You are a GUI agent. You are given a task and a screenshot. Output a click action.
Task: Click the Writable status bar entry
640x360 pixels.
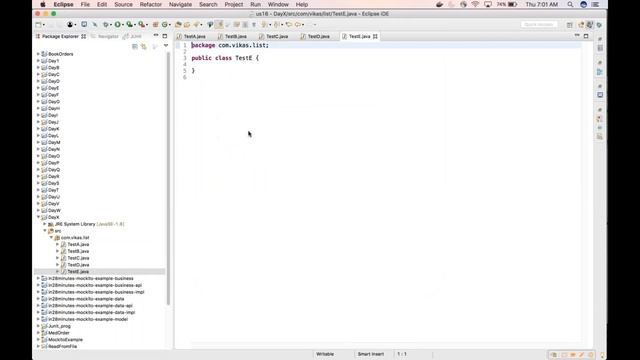pyautogui.click(x=325, y=354)
